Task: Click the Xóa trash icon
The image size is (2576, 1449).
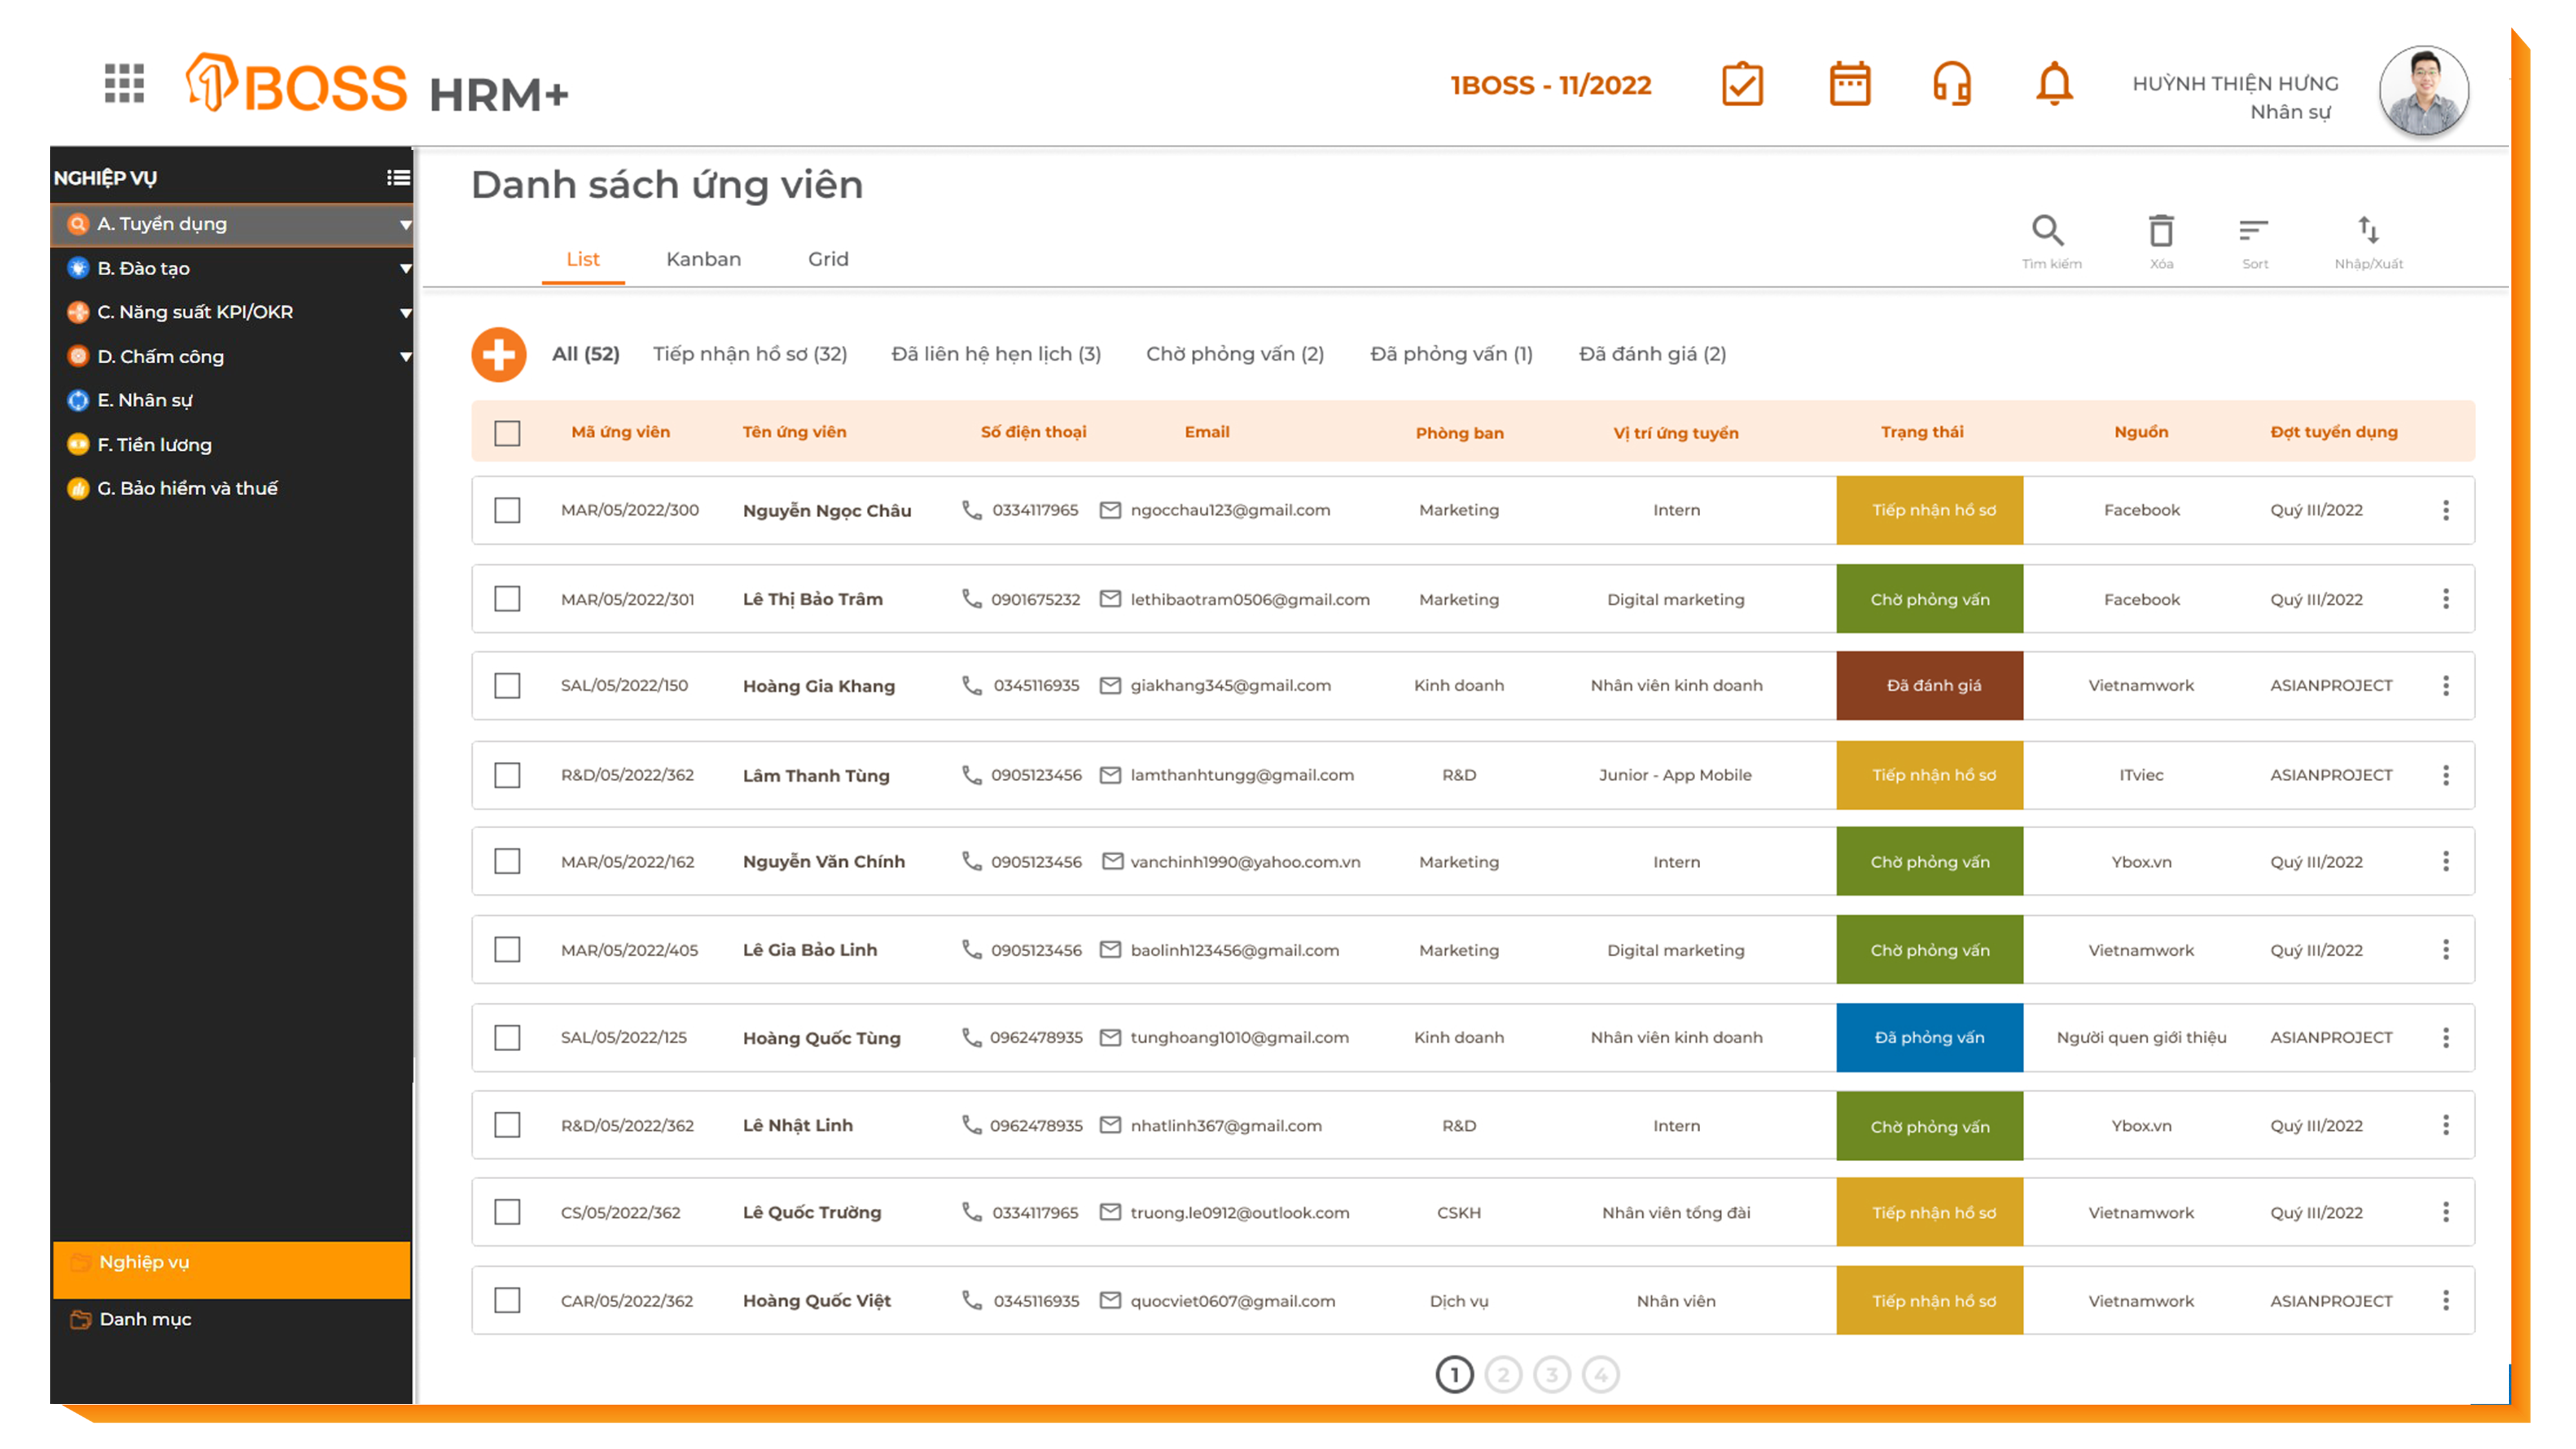Action: tap(2160, 231)
